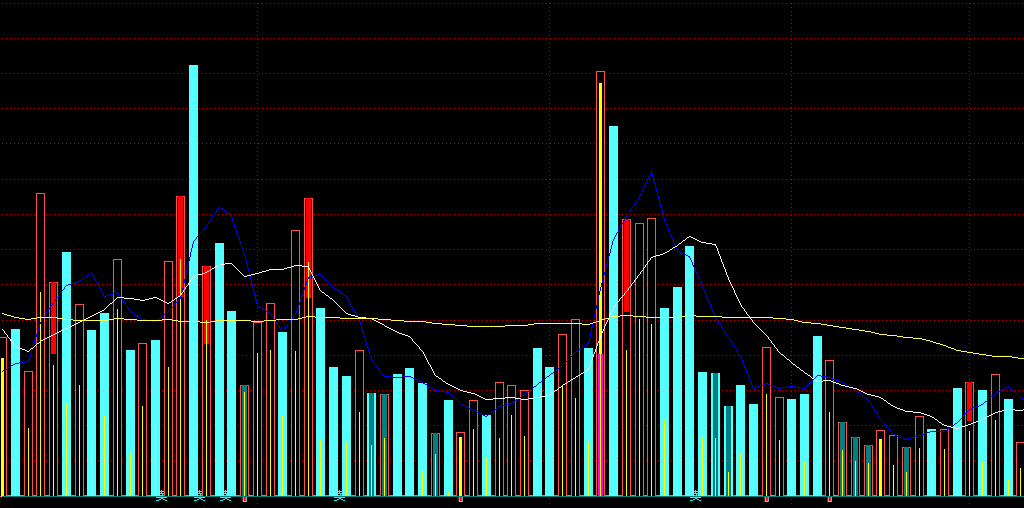This screenshot has width=1024, height=508.
Task: Click the rightmost cyan 卖 sell marker
Action: (x=696, y=496)
